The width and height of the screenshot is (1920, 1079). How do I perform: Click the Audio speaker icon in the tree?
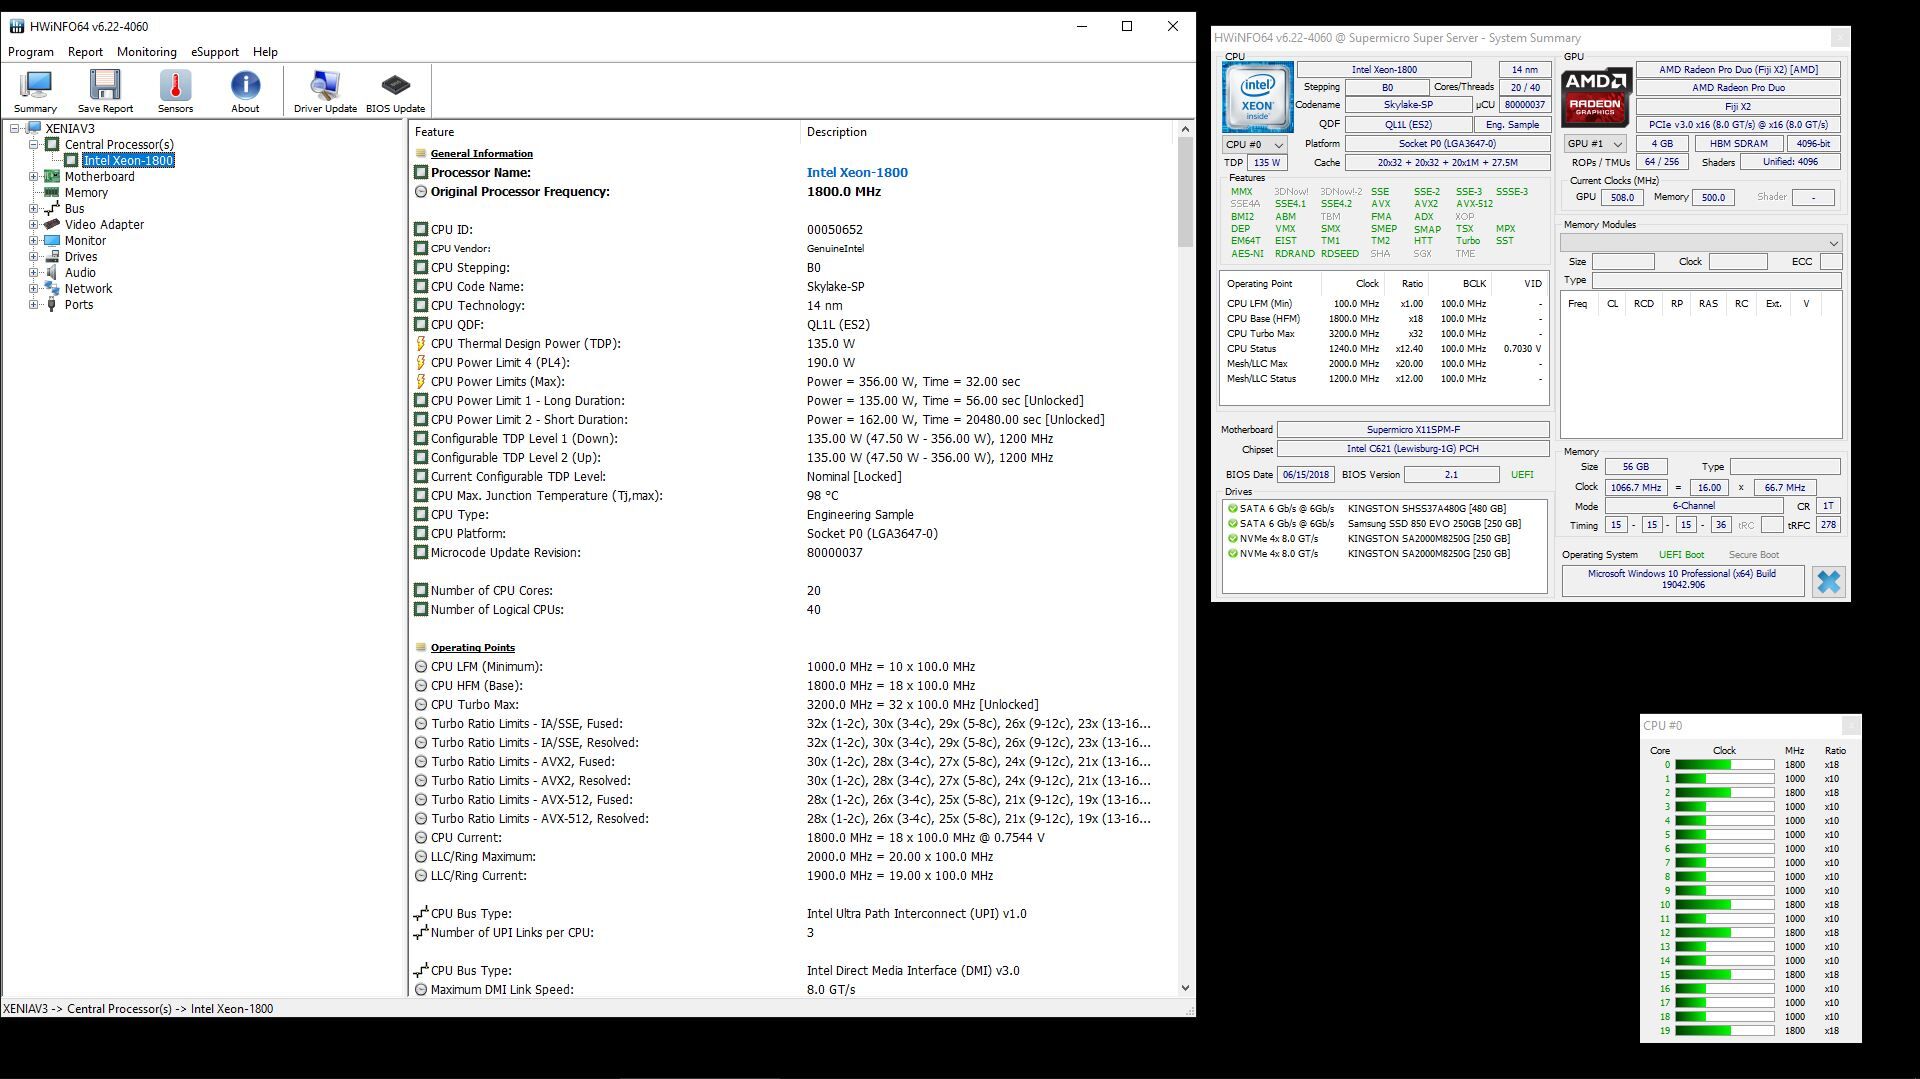52,273
